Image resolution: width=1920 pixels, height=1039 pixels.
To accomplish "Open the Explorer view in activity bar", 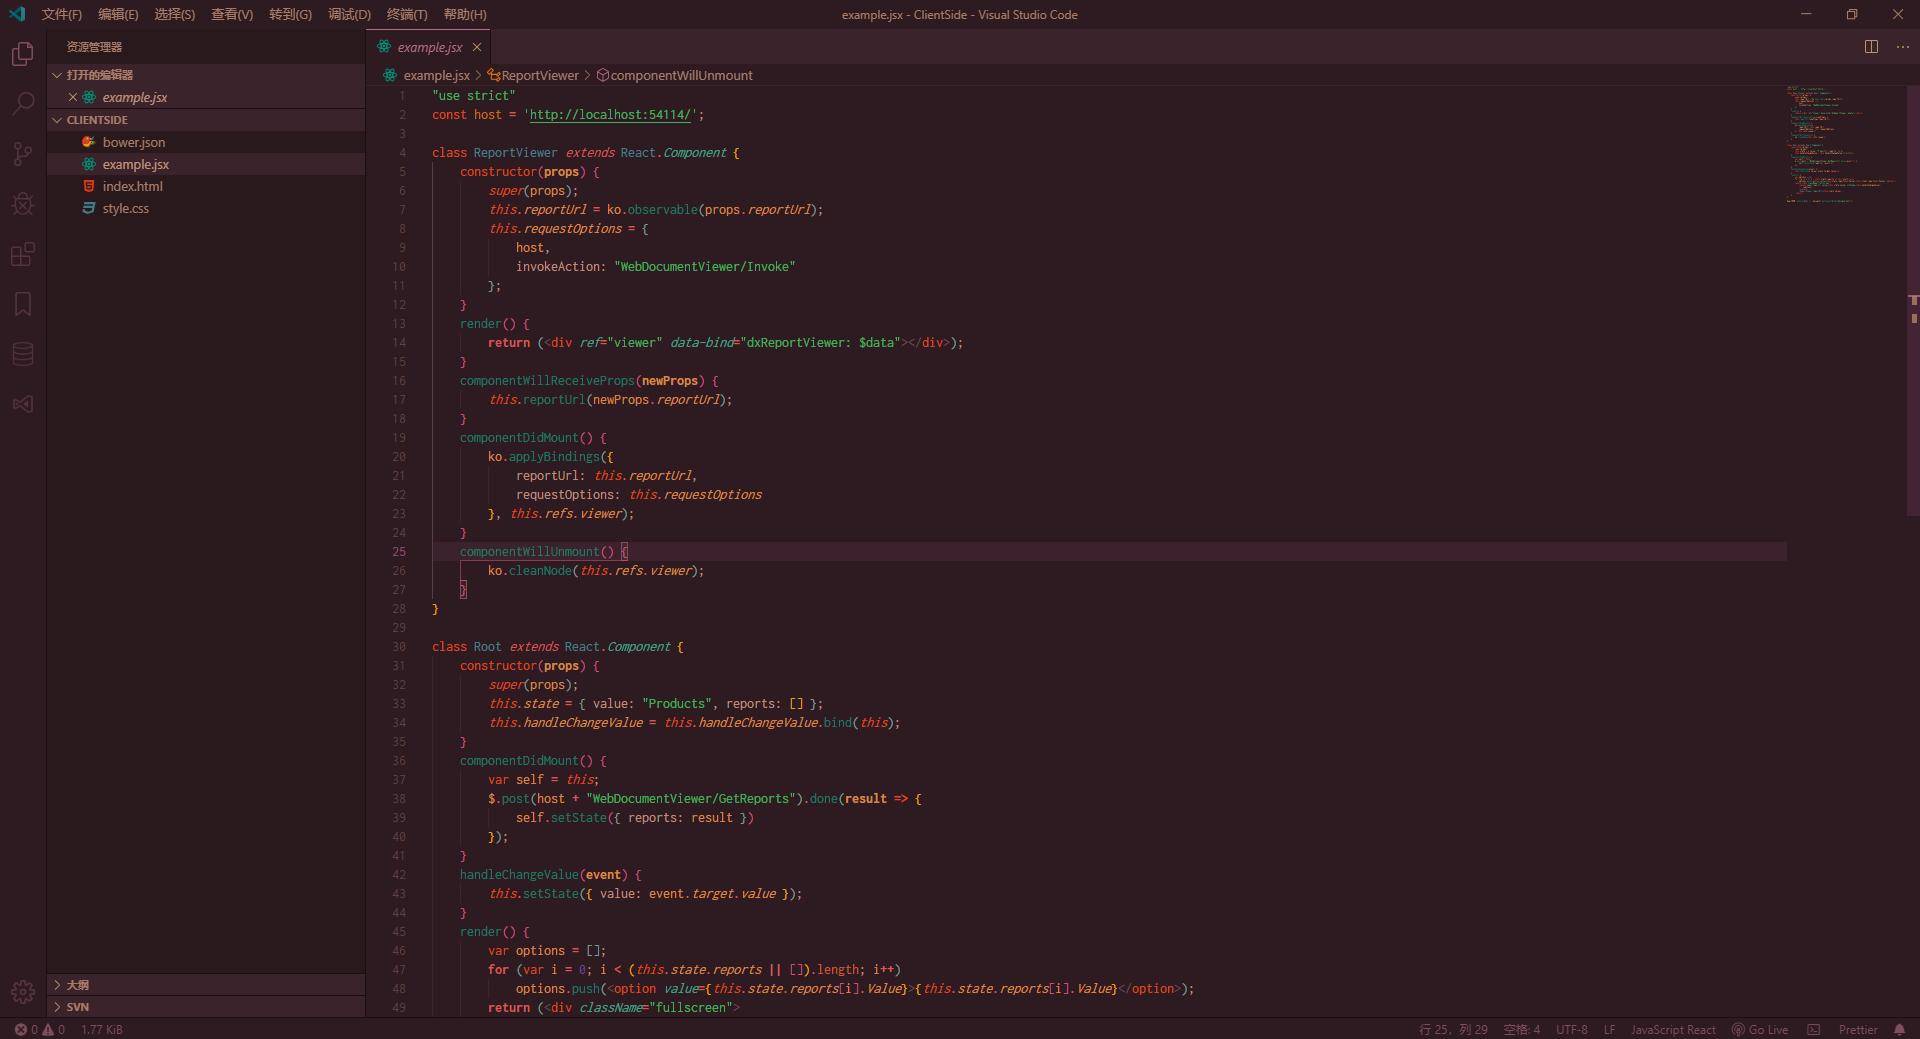I will click(22, 54).
